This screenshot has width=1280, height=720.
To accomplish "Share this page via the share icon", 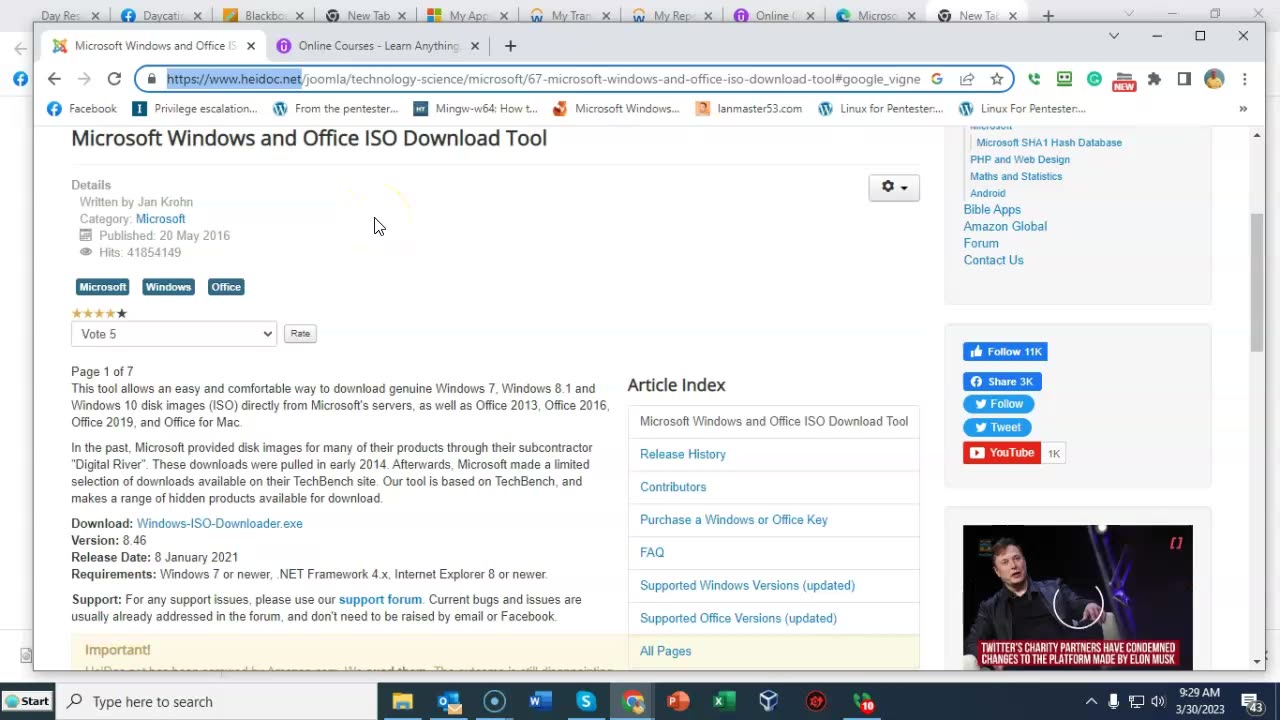I will tap(967, 79).
